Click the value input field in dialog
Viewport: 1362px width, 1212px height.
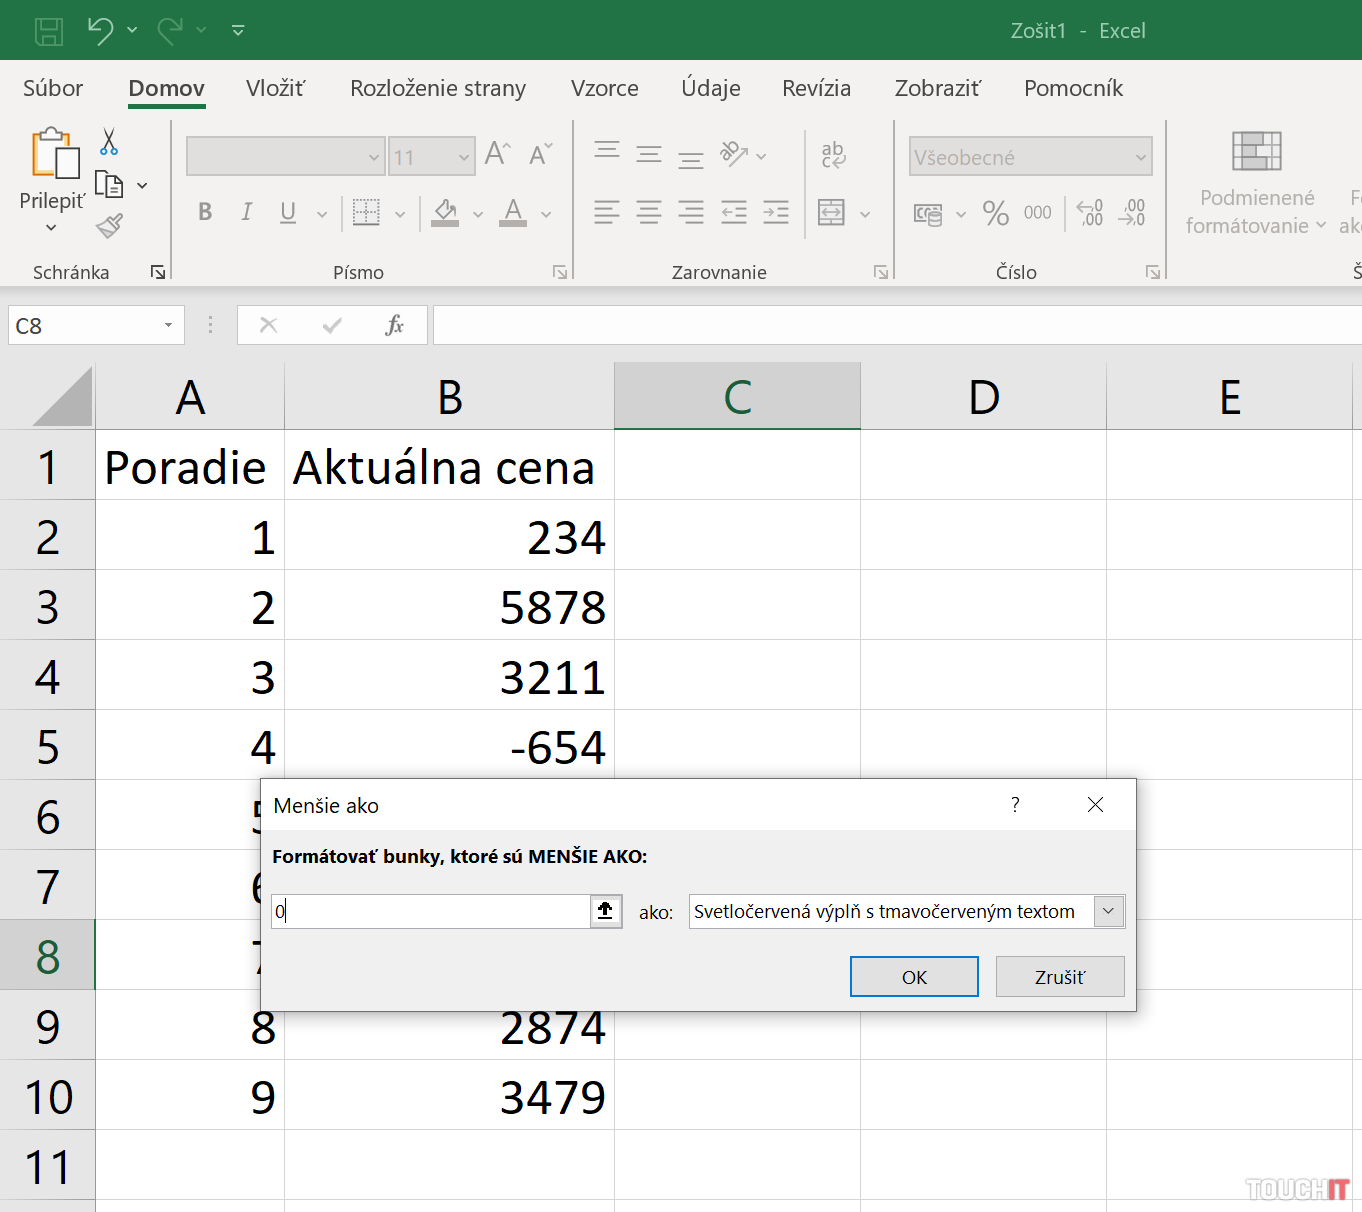coord(430,911)
